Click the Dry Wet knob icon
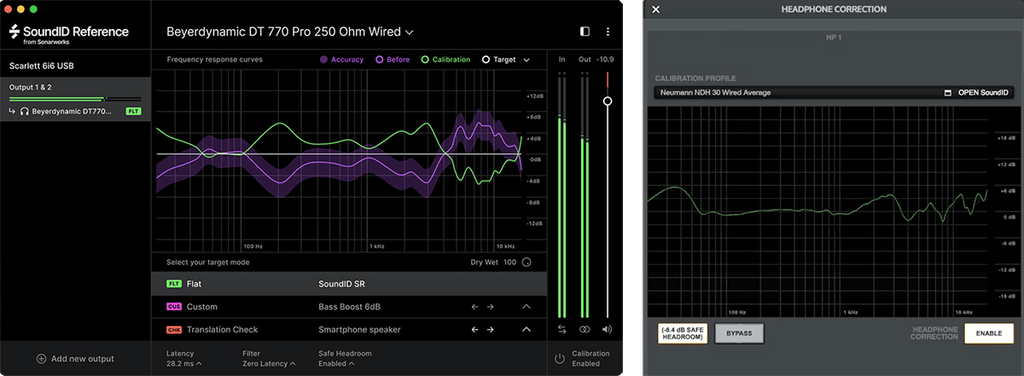Viewport: 1024px width, 376px height. [526, 262]
